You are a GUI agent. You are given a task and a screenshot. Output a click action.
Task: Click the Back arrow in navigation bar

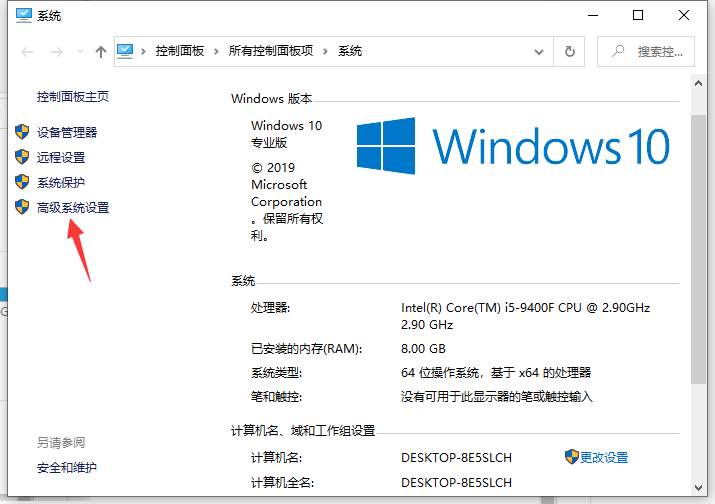(x=25, y=51)
